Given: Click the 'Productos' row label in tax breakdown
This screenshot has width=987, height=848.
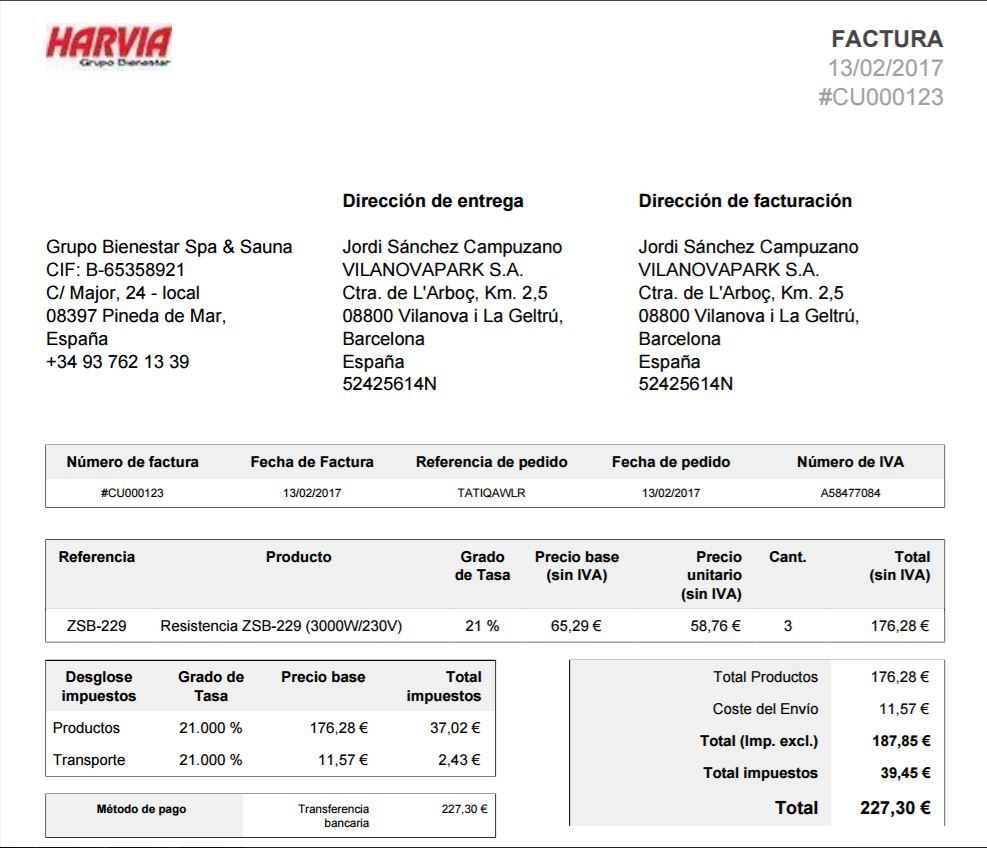Looking at the screenshot, I should click(x=86, y=728).
